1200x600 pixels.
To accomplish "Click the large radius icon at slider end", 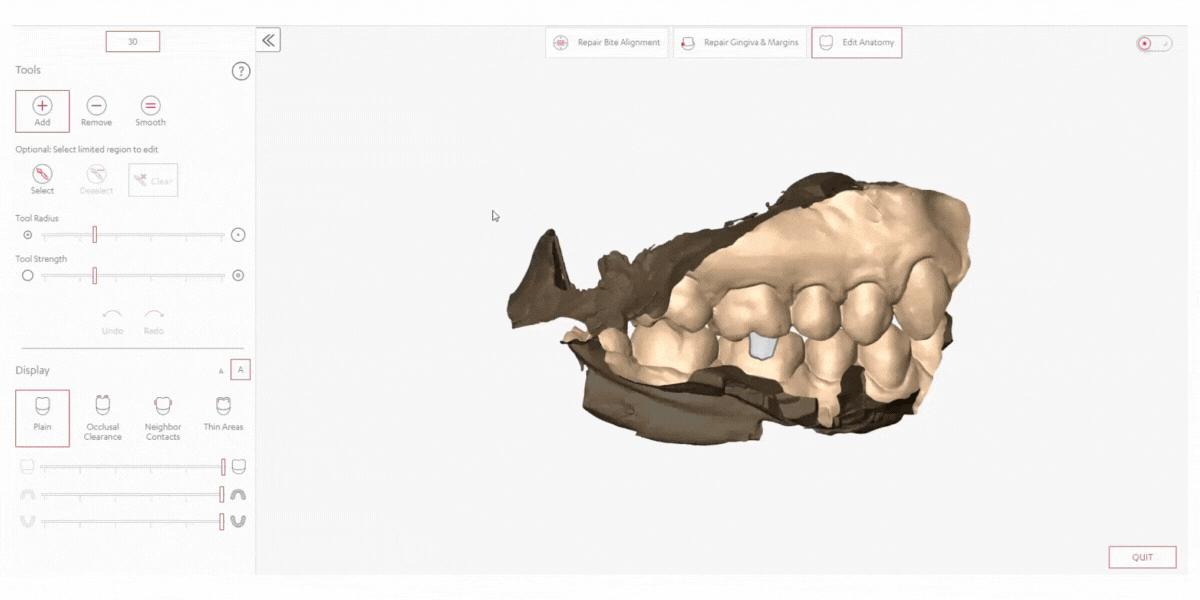I will click(238, 235).
